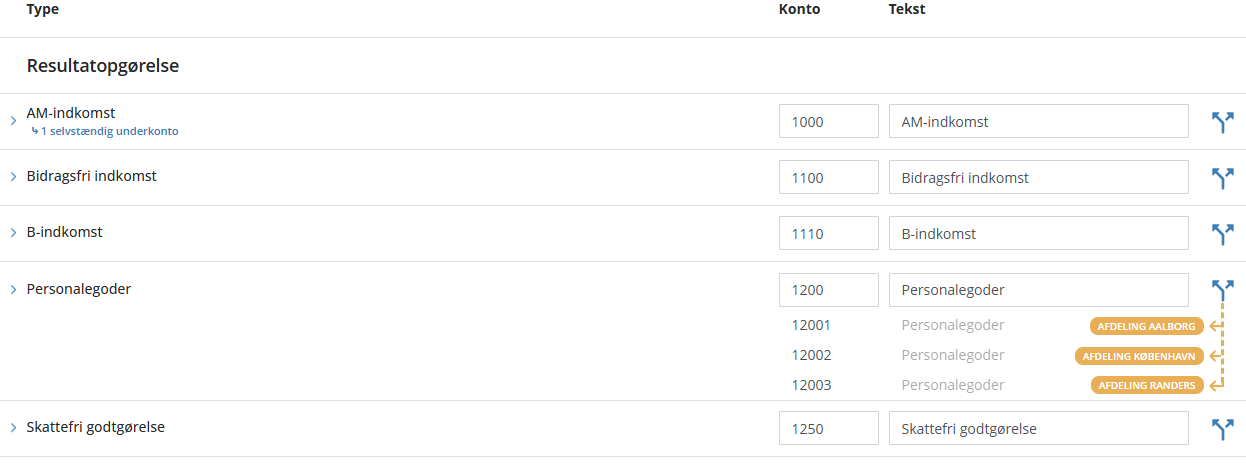Click the split icon for Skattefri godtgørelse
1246x464 pixels.
pyautogui.click(x=1221, y=429)
